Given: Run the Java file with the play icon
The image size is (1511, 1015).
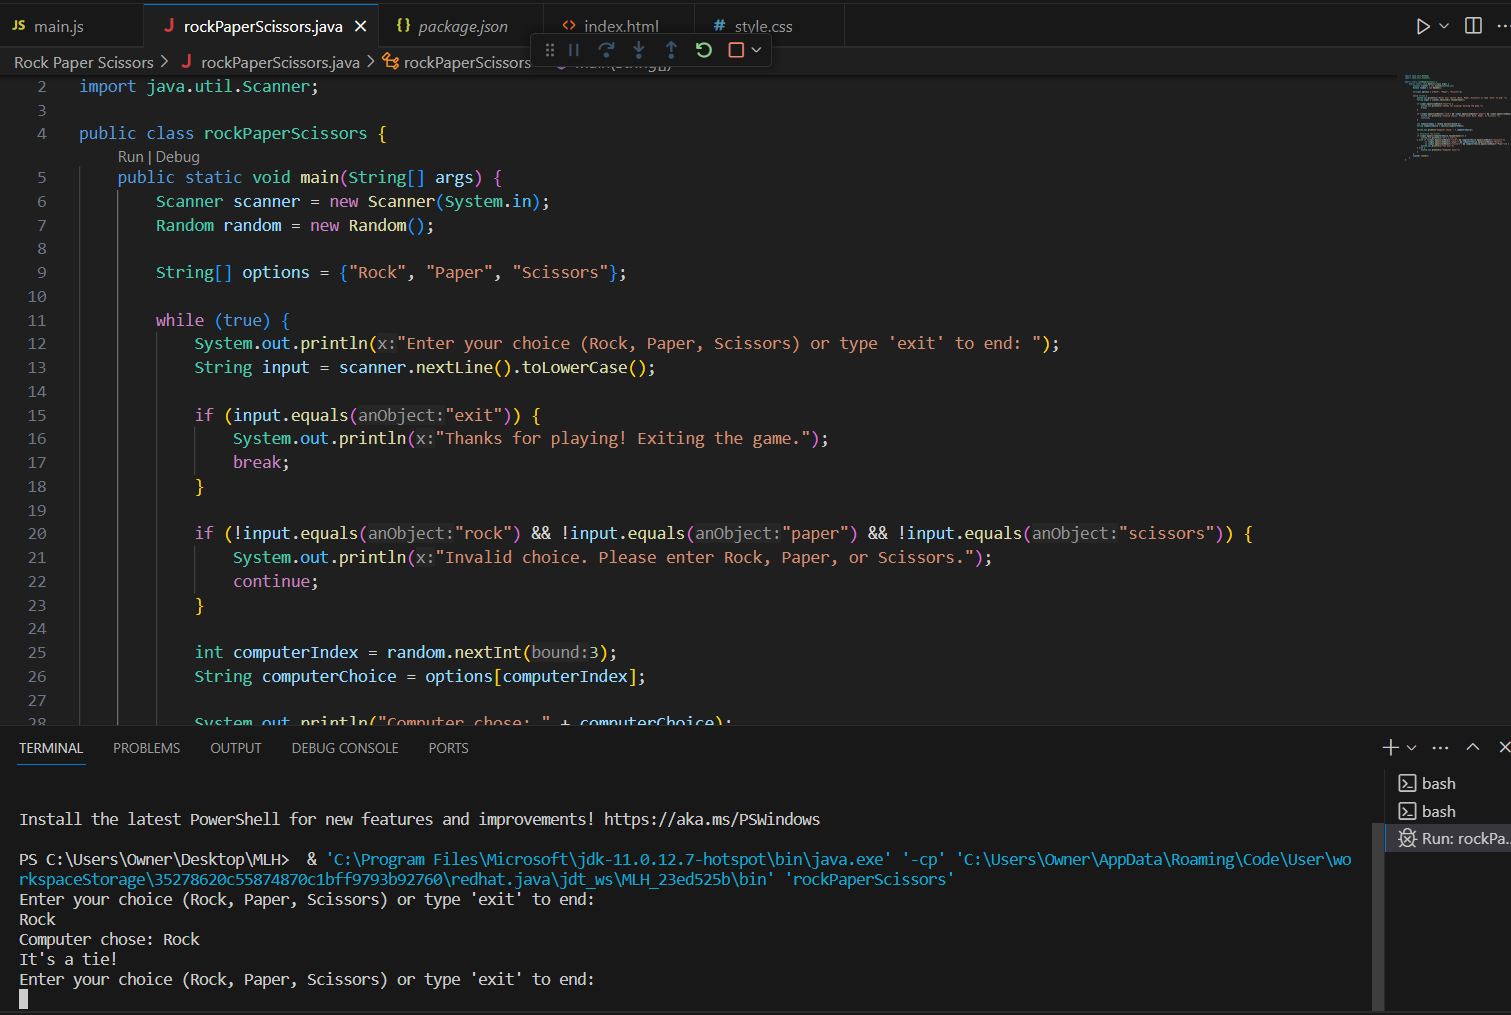Looking at the screenshot, I should tap(1423, 26).
